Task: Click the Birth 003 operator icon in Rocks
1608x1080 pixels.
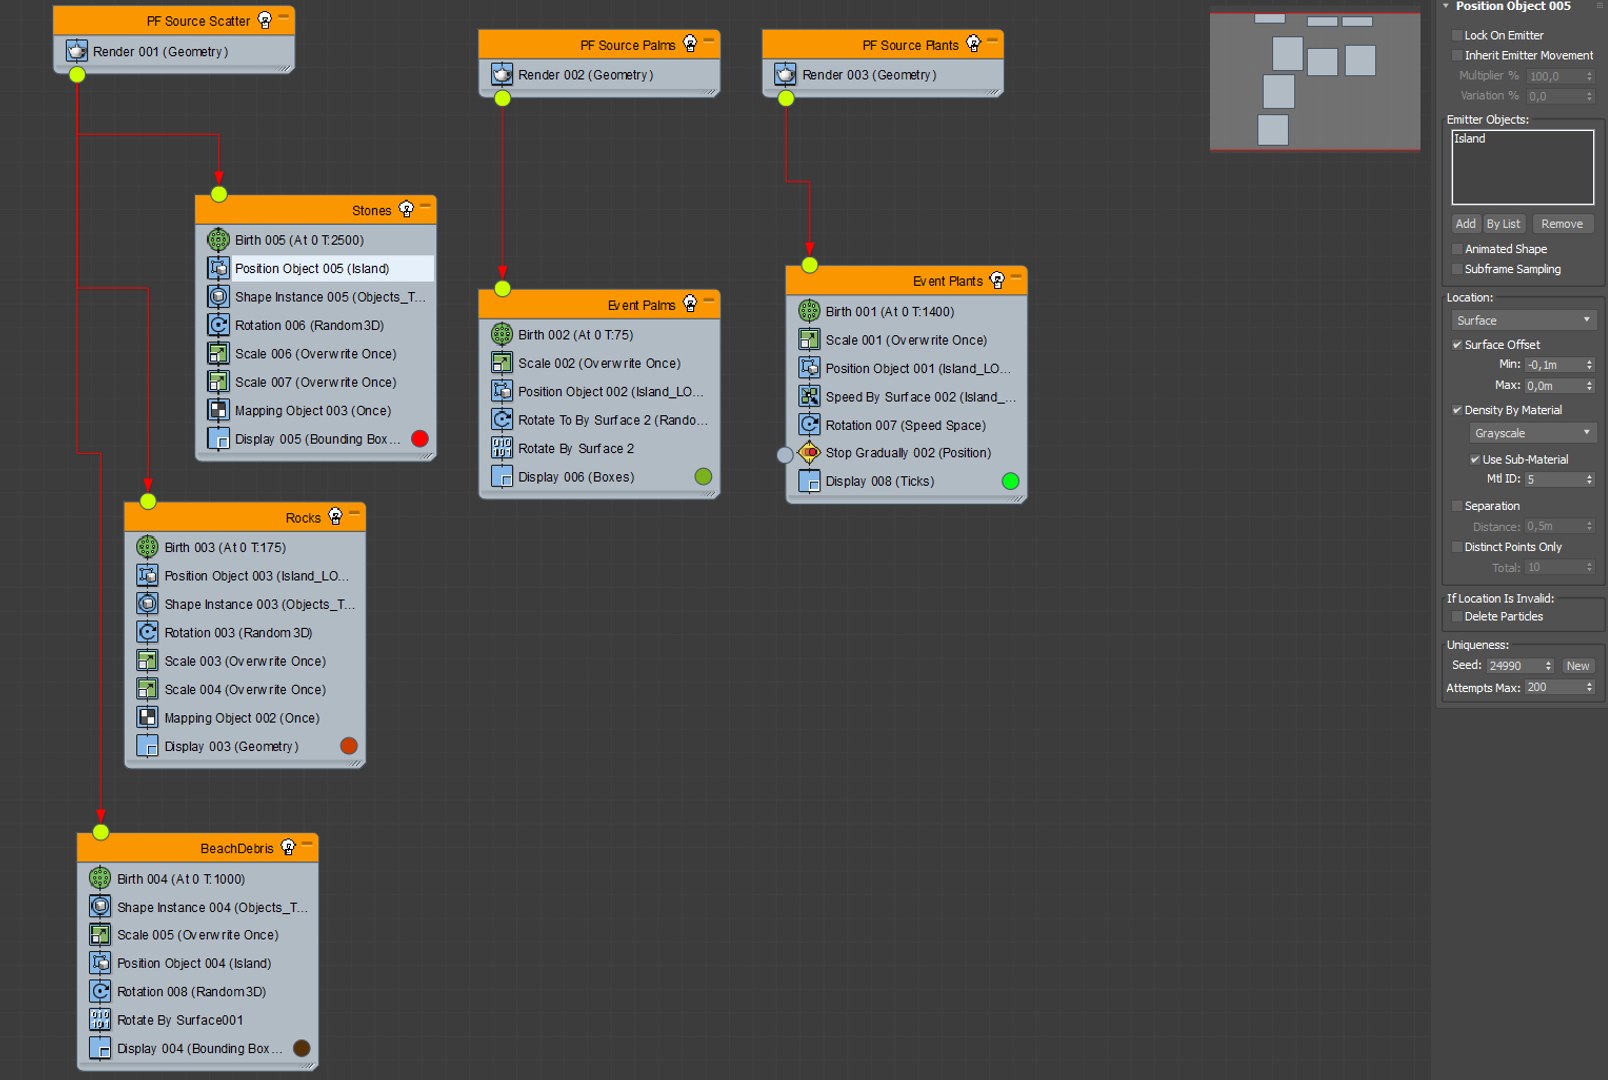Action: 147,547
